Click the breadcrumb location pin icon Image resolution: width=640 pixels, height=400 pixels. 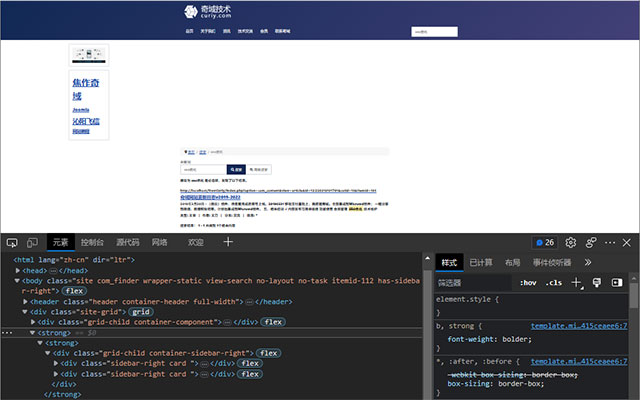pos(186,152)
